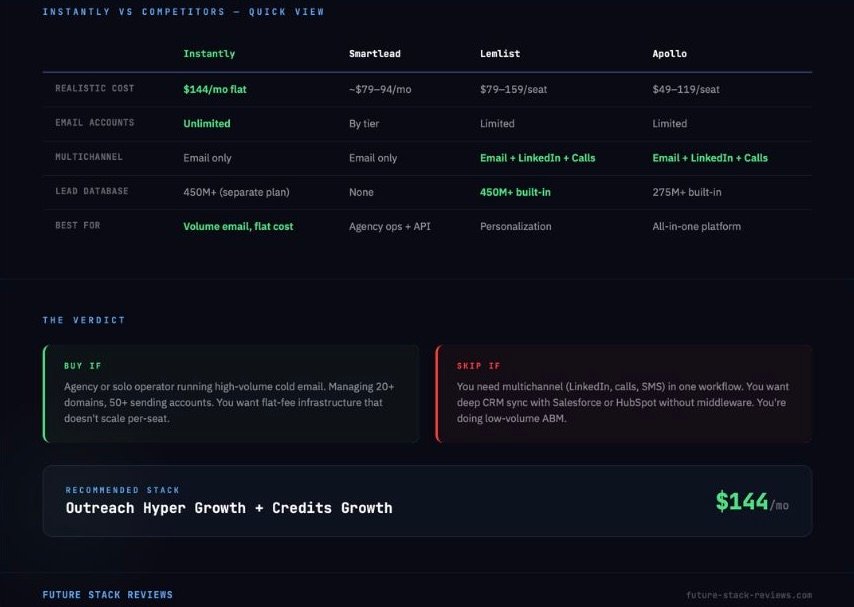Open the REALISTIC COST row label
This screenshot has width=854, height=607.
tap(94, 89)
